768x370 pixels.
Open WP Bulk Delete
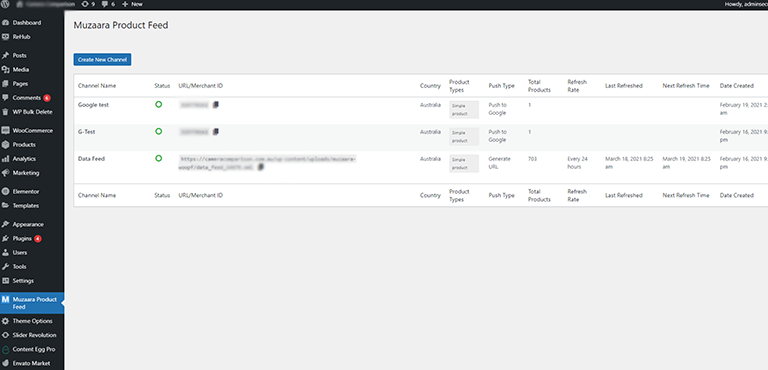(32, 112)
